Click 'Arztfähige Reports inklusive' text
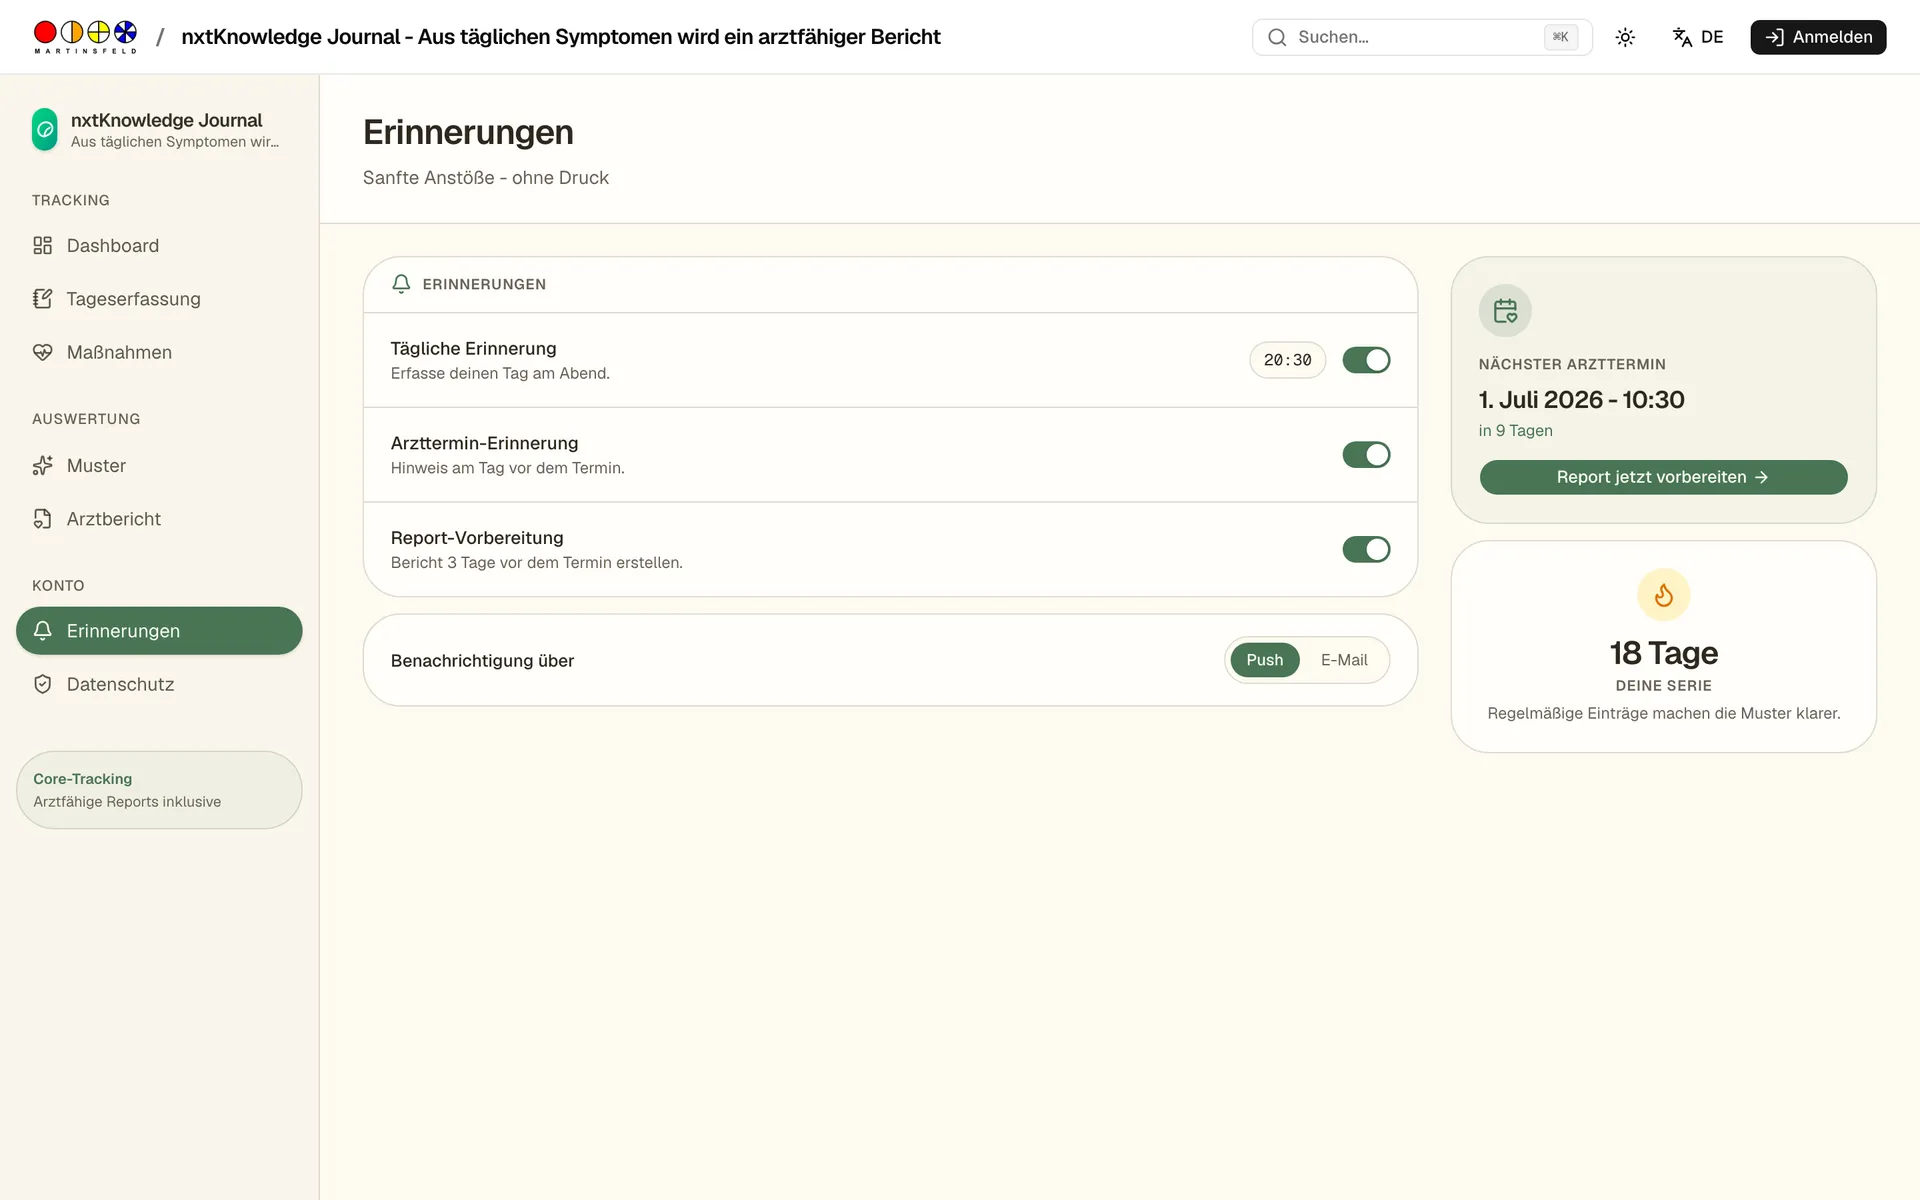 [x=127, y=802]
